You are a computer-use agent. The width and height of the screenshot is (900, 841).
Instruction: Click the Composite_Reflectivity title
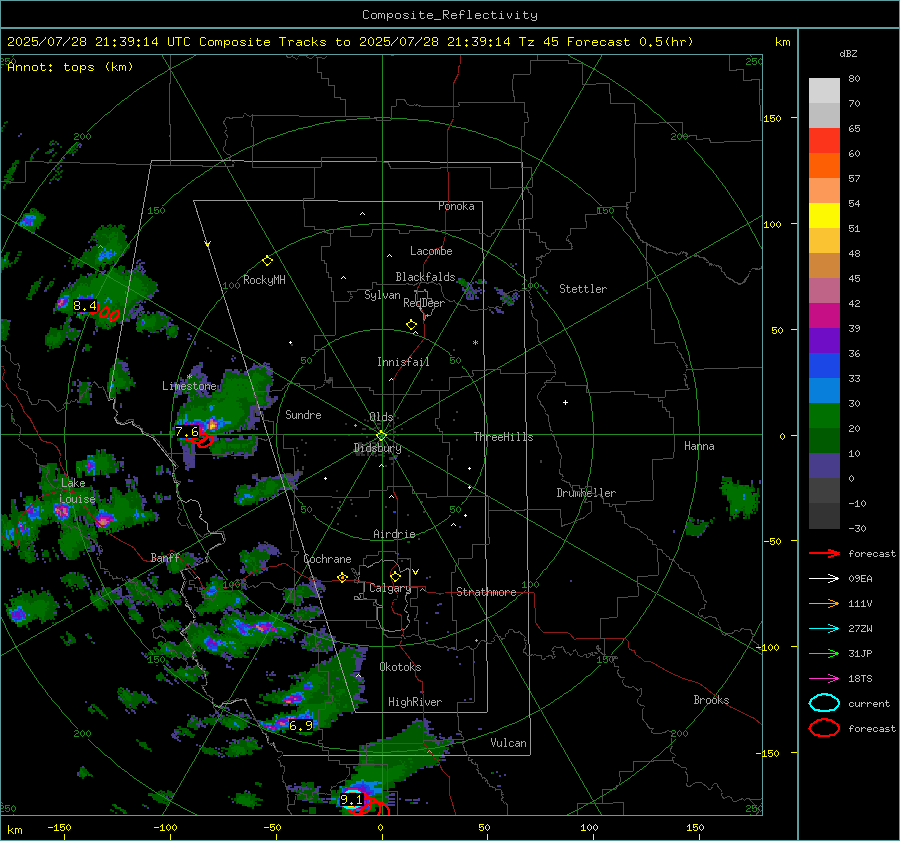point(450,15)
